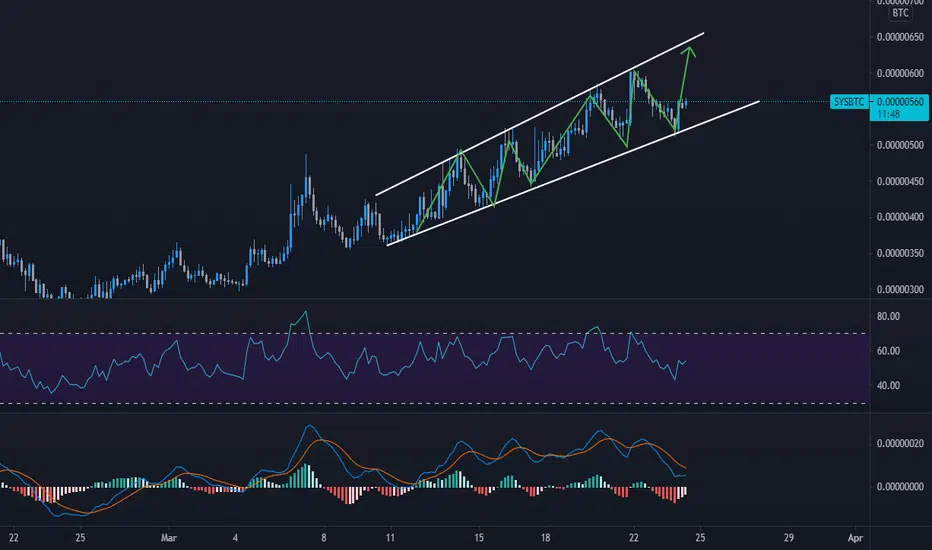Click the RSI 40.00 scale label

click(888, 385)
